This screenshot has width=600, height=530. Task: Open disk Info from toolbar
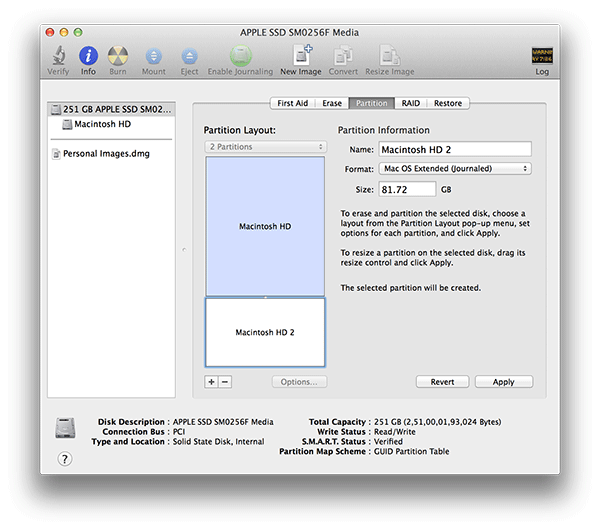tap(89, 57)
